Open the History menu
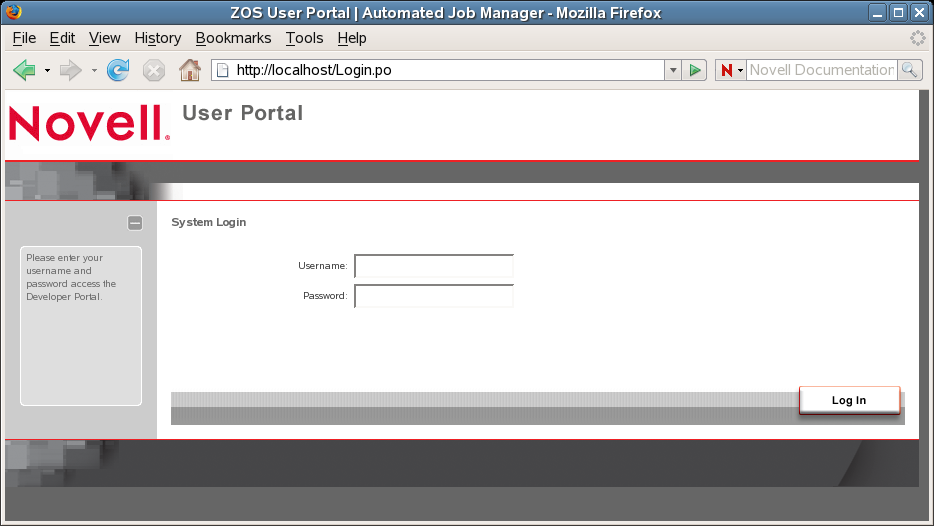934x526 pixels. [158, 38]
